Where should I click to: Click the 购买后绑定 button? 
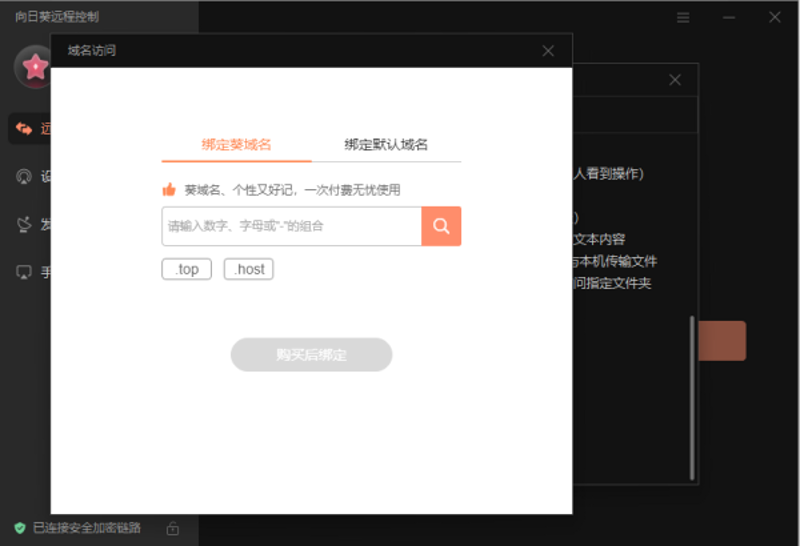click(311, 355)
